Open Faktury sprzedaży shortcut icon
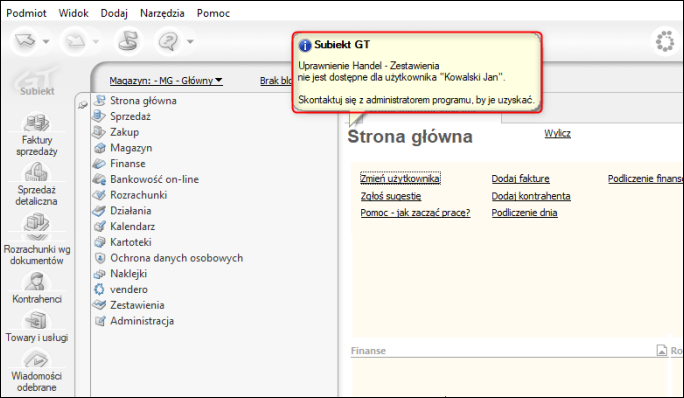 click(x=37, y=123)
